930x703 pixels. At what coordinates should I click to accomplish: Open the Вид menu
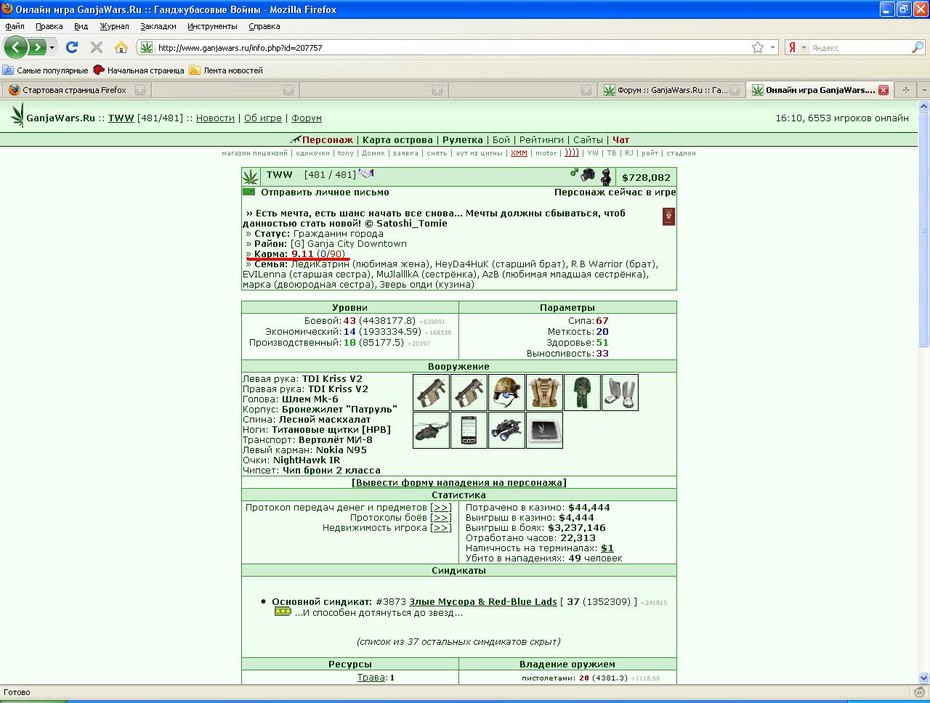(81, 26)
